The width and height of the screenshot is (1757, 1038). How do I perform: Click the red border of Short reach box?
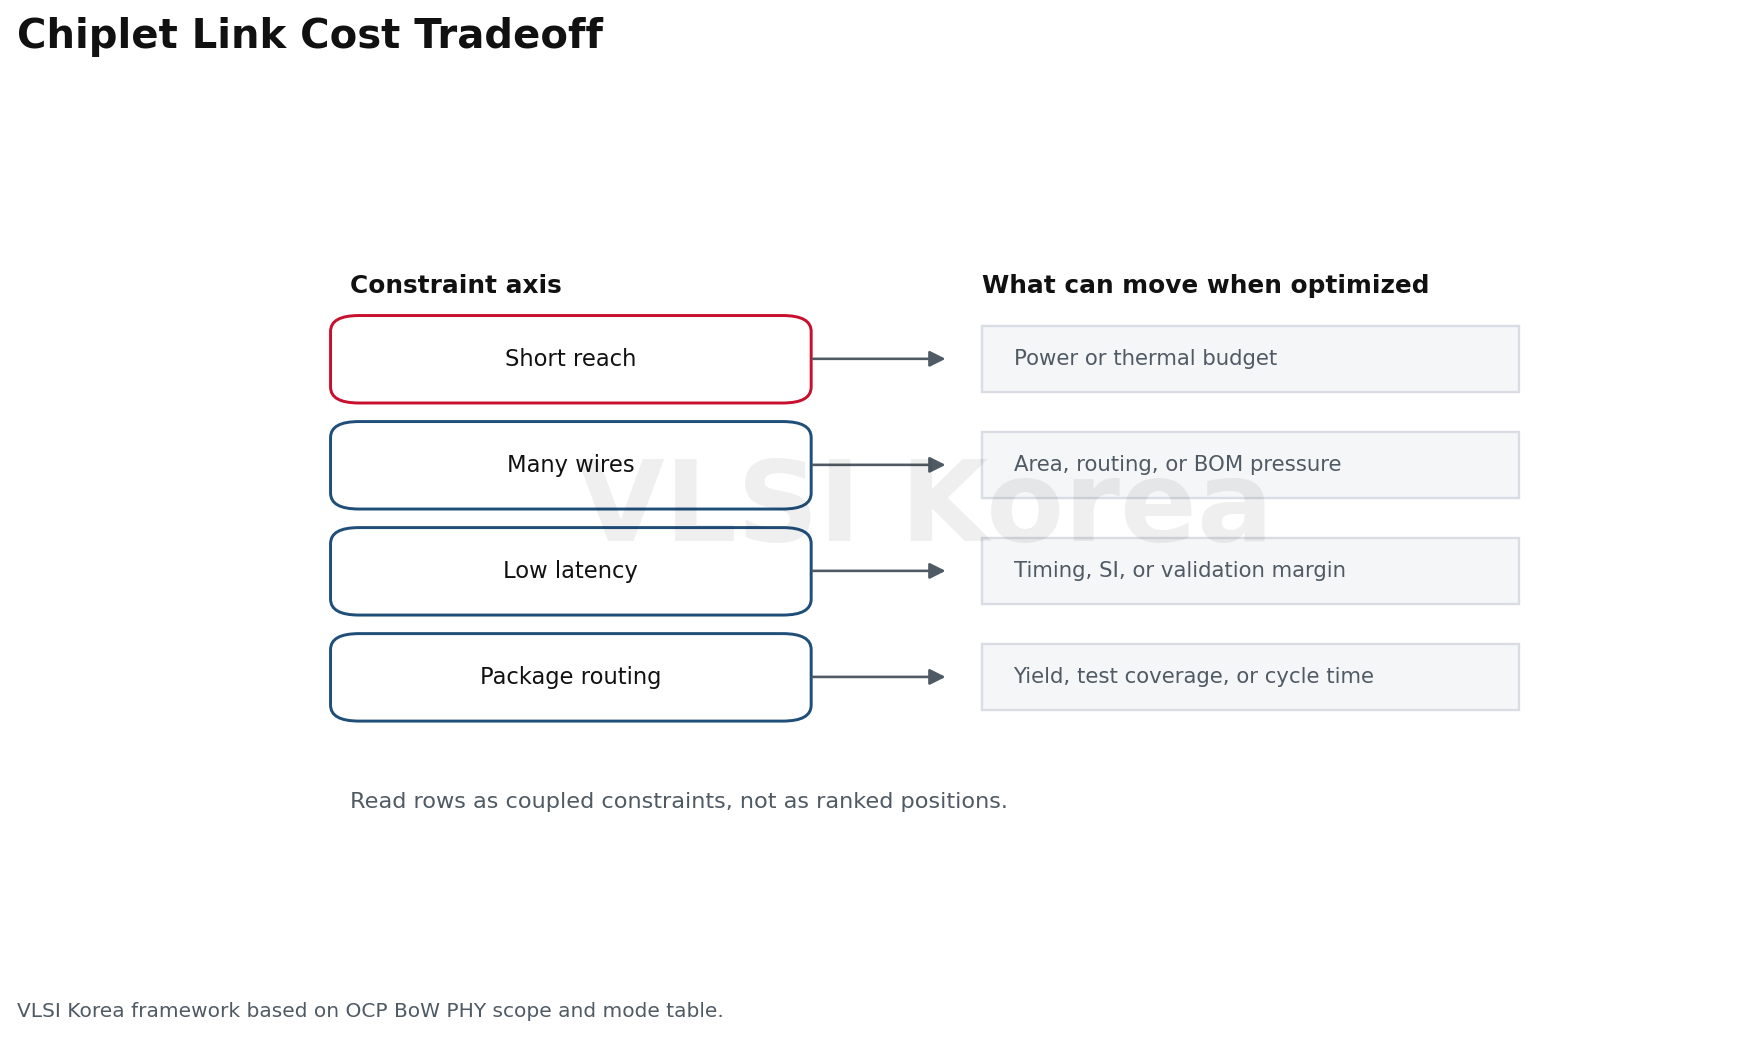click(x=570, y=316)
